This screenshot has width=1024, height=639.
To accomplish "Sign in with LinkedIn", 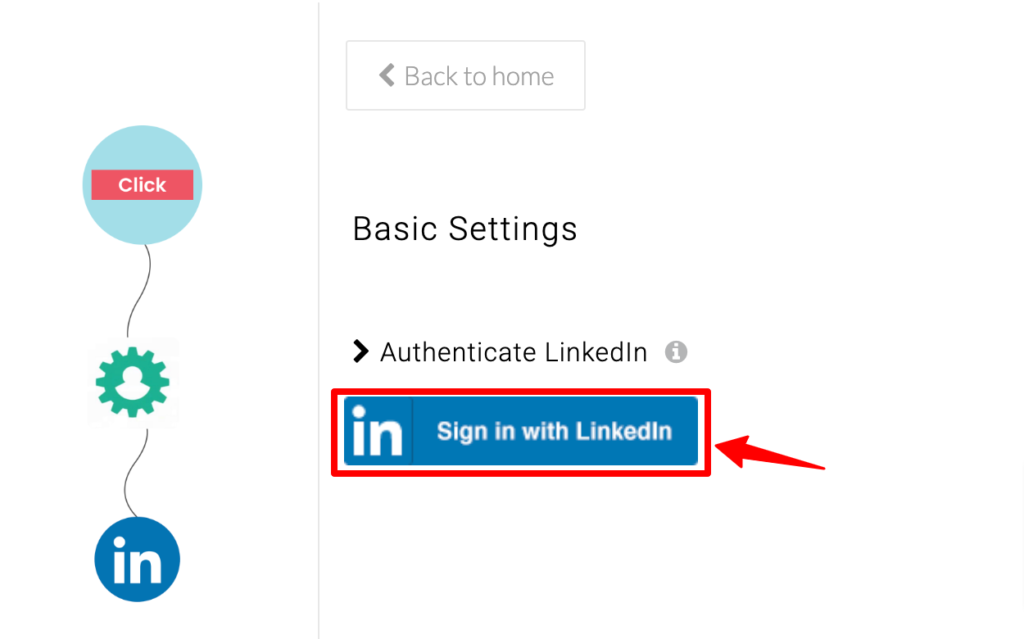I will (521, 431).
